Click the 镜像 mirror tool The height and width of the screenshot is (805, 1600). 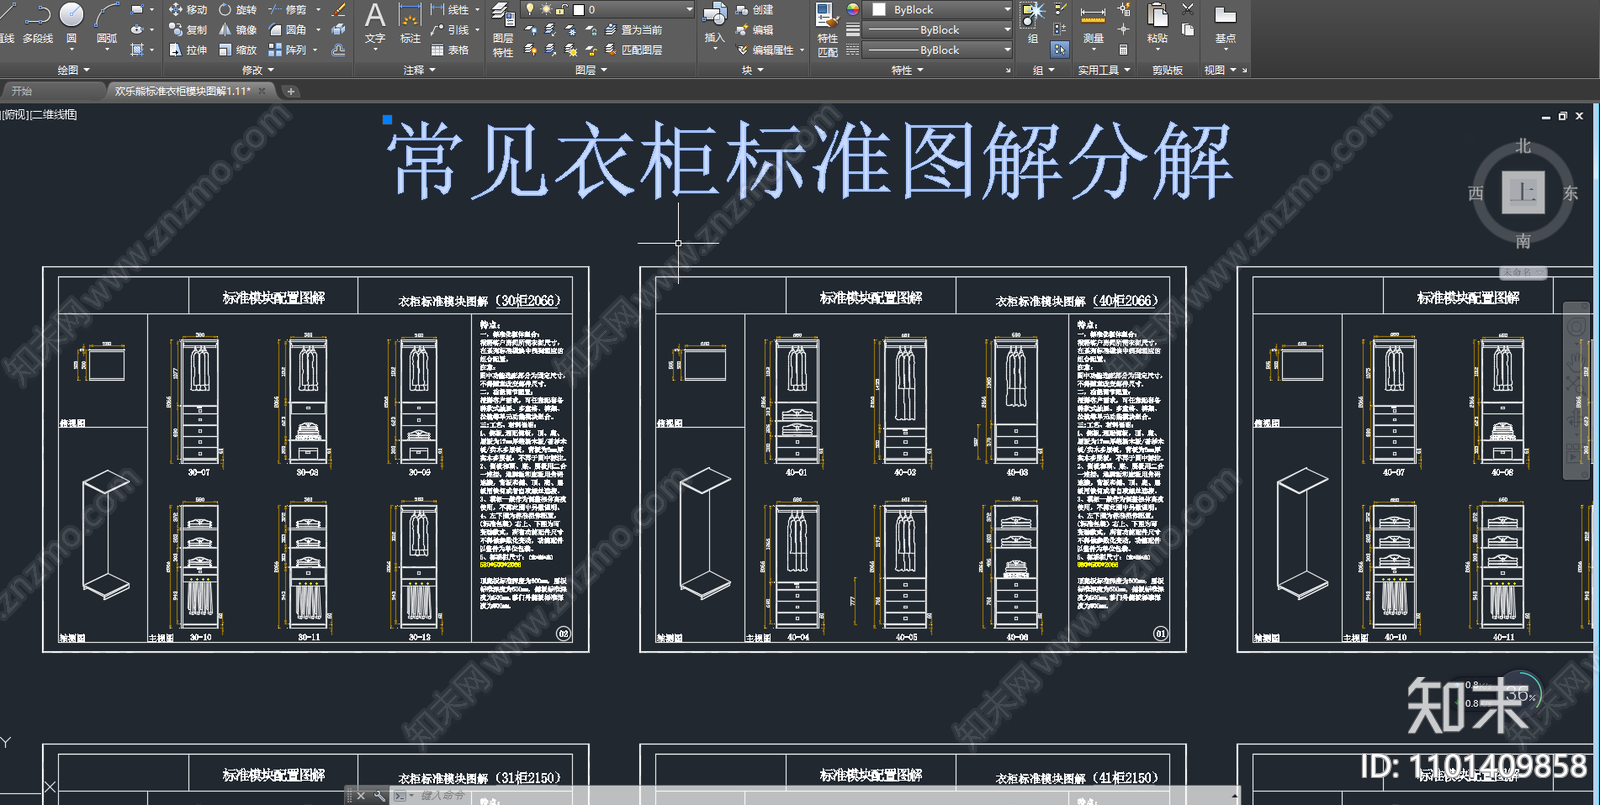pyautogui.click(x=238, y=29)
